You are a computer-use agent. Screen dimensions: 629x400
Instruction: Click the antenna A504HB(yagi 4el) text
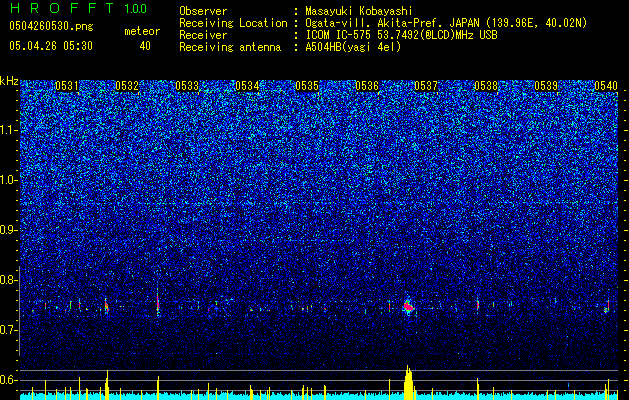pos(353,47)
